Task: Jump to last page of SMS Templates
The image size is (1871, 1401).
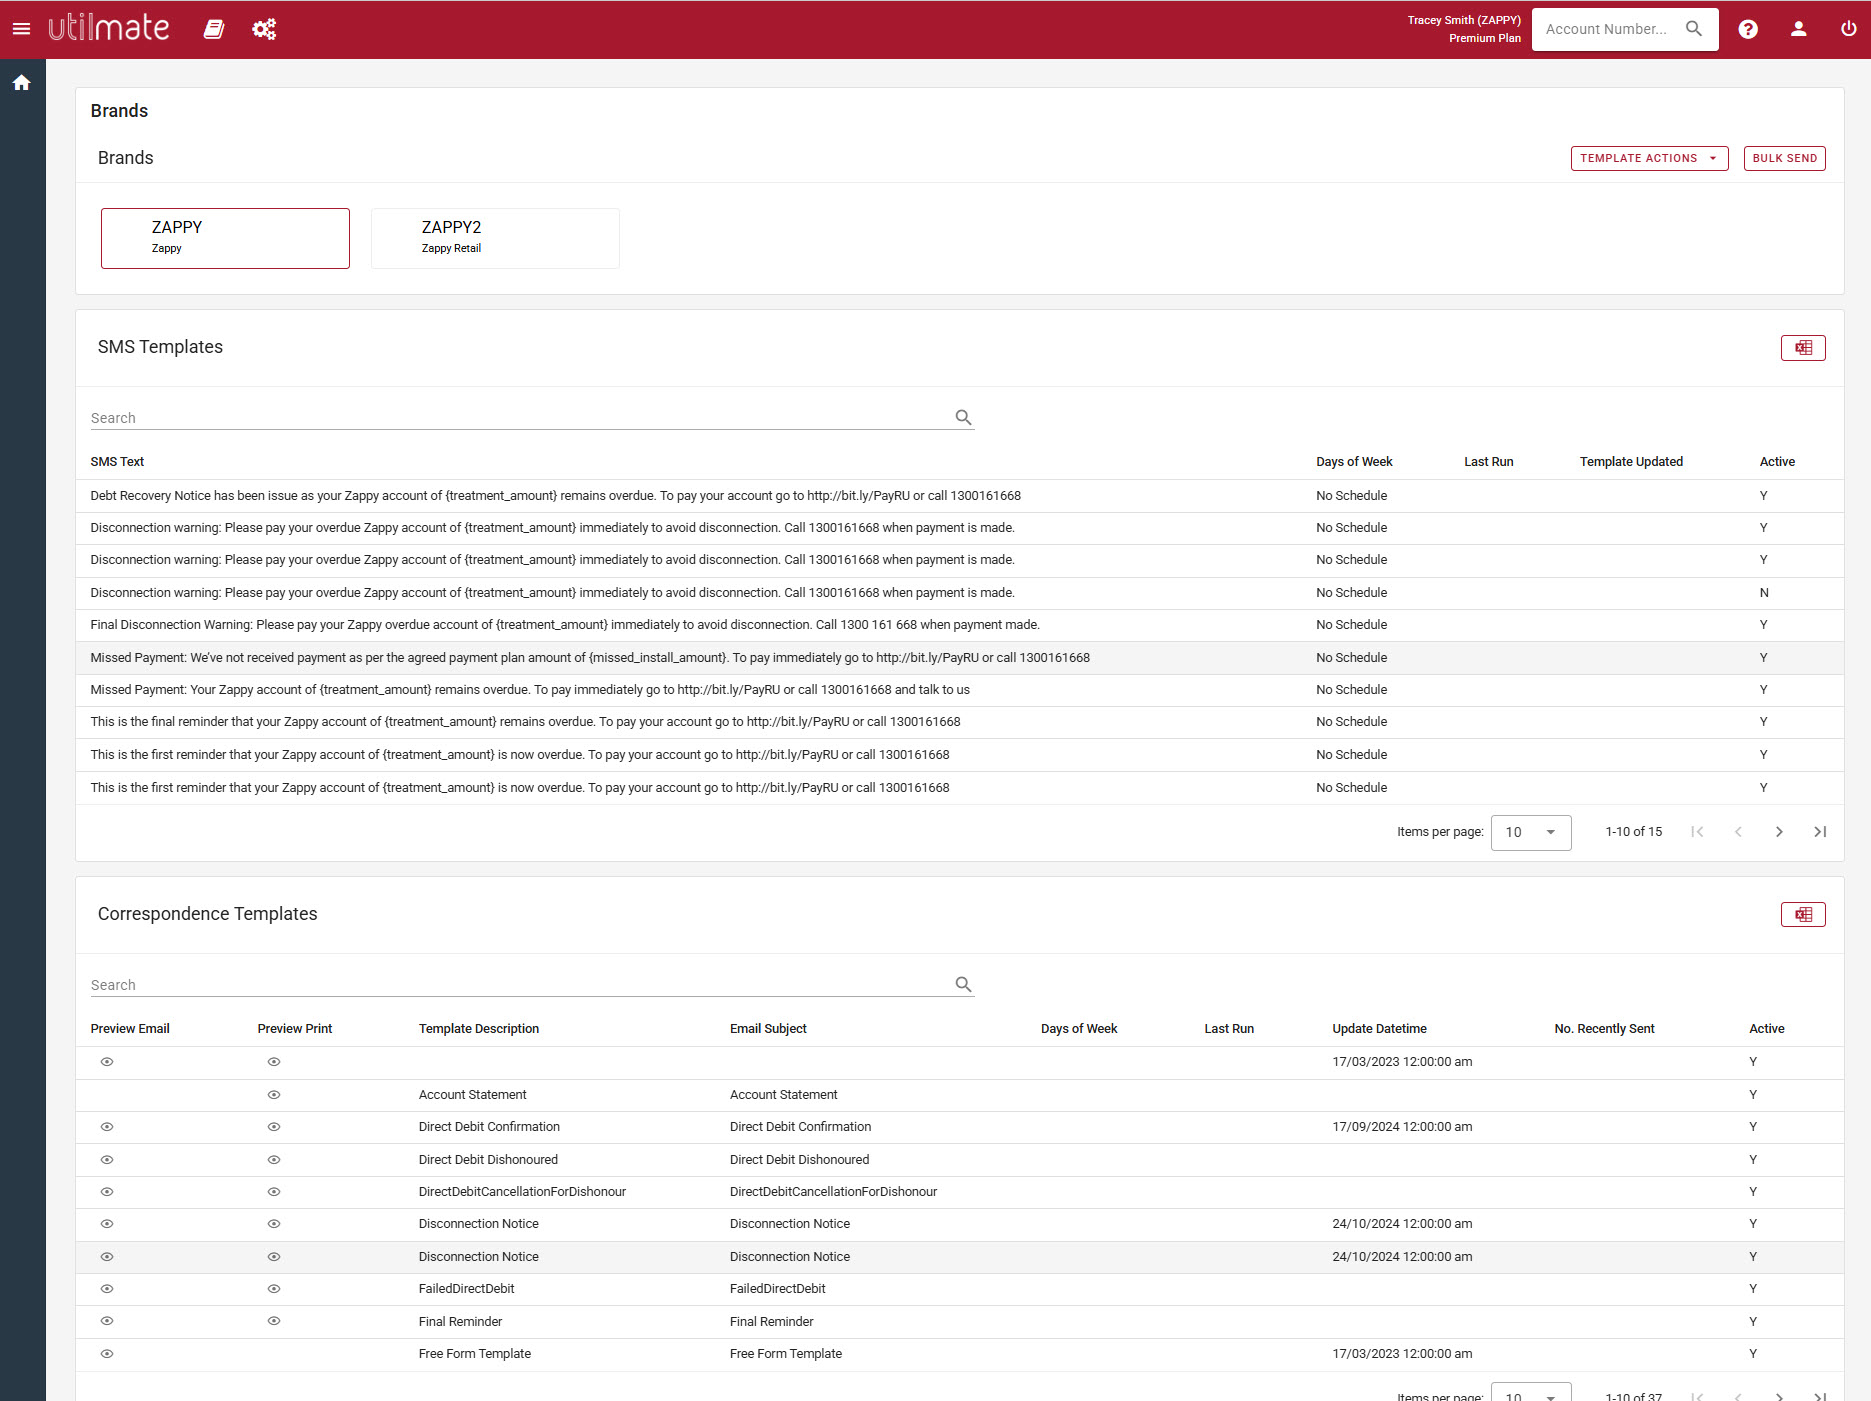Action: coord(1819,832)
